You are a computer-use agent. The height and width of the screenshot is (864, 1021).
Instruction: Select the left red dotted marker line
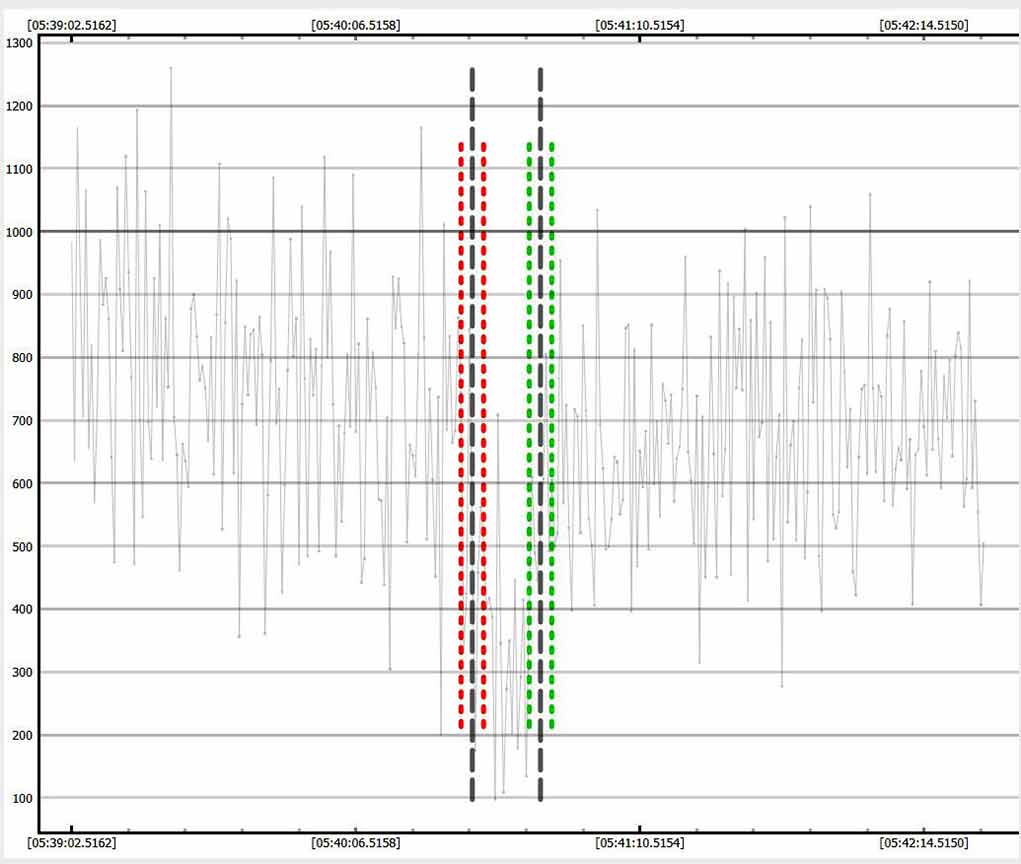click(461, 436)
